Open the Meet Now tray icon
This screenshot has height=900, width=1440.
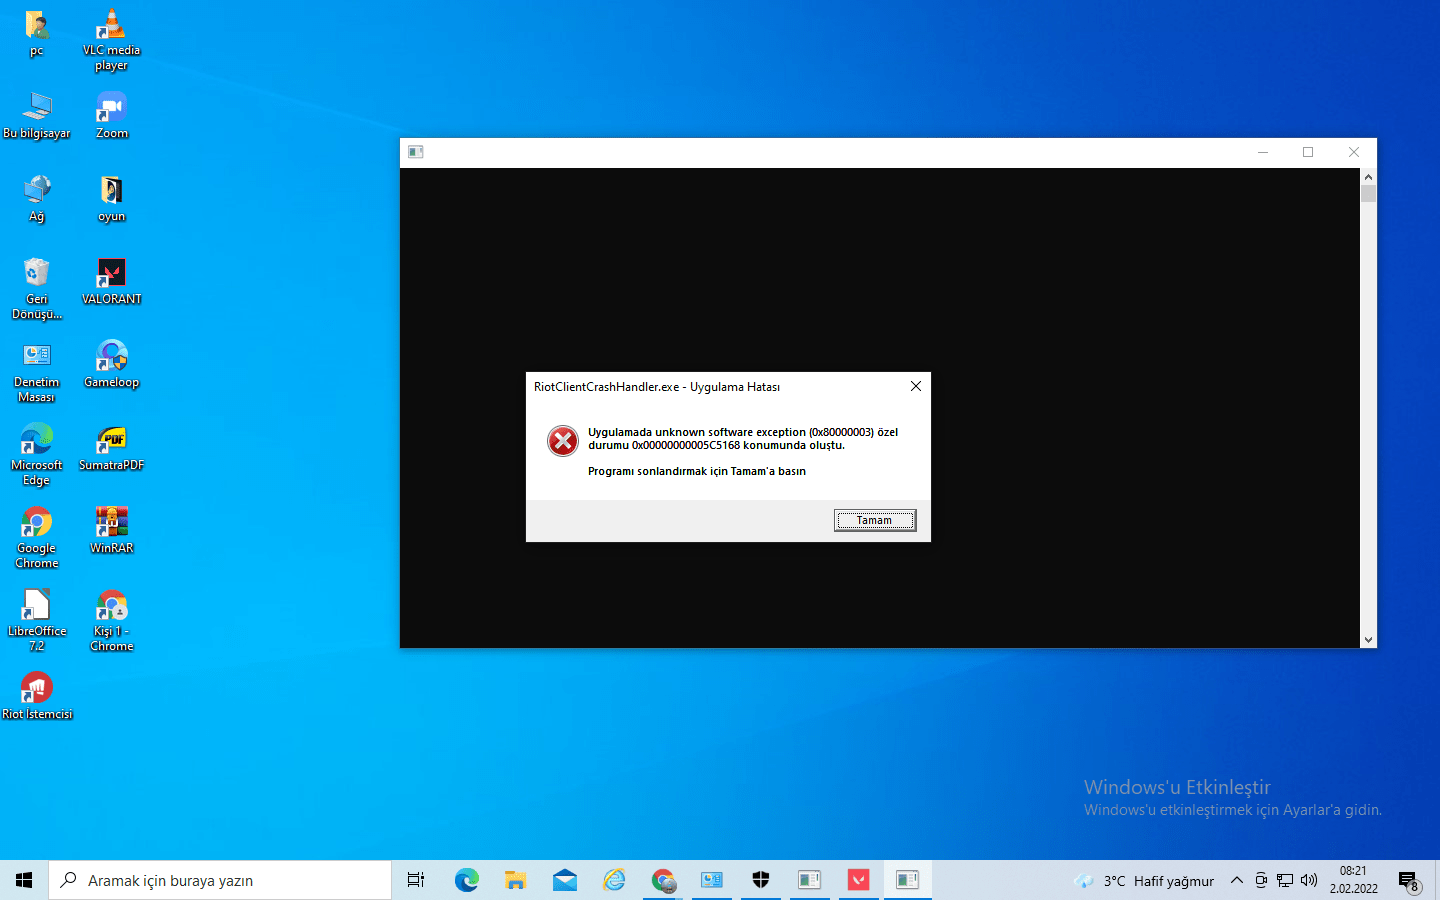click(x=1261, y=881)
